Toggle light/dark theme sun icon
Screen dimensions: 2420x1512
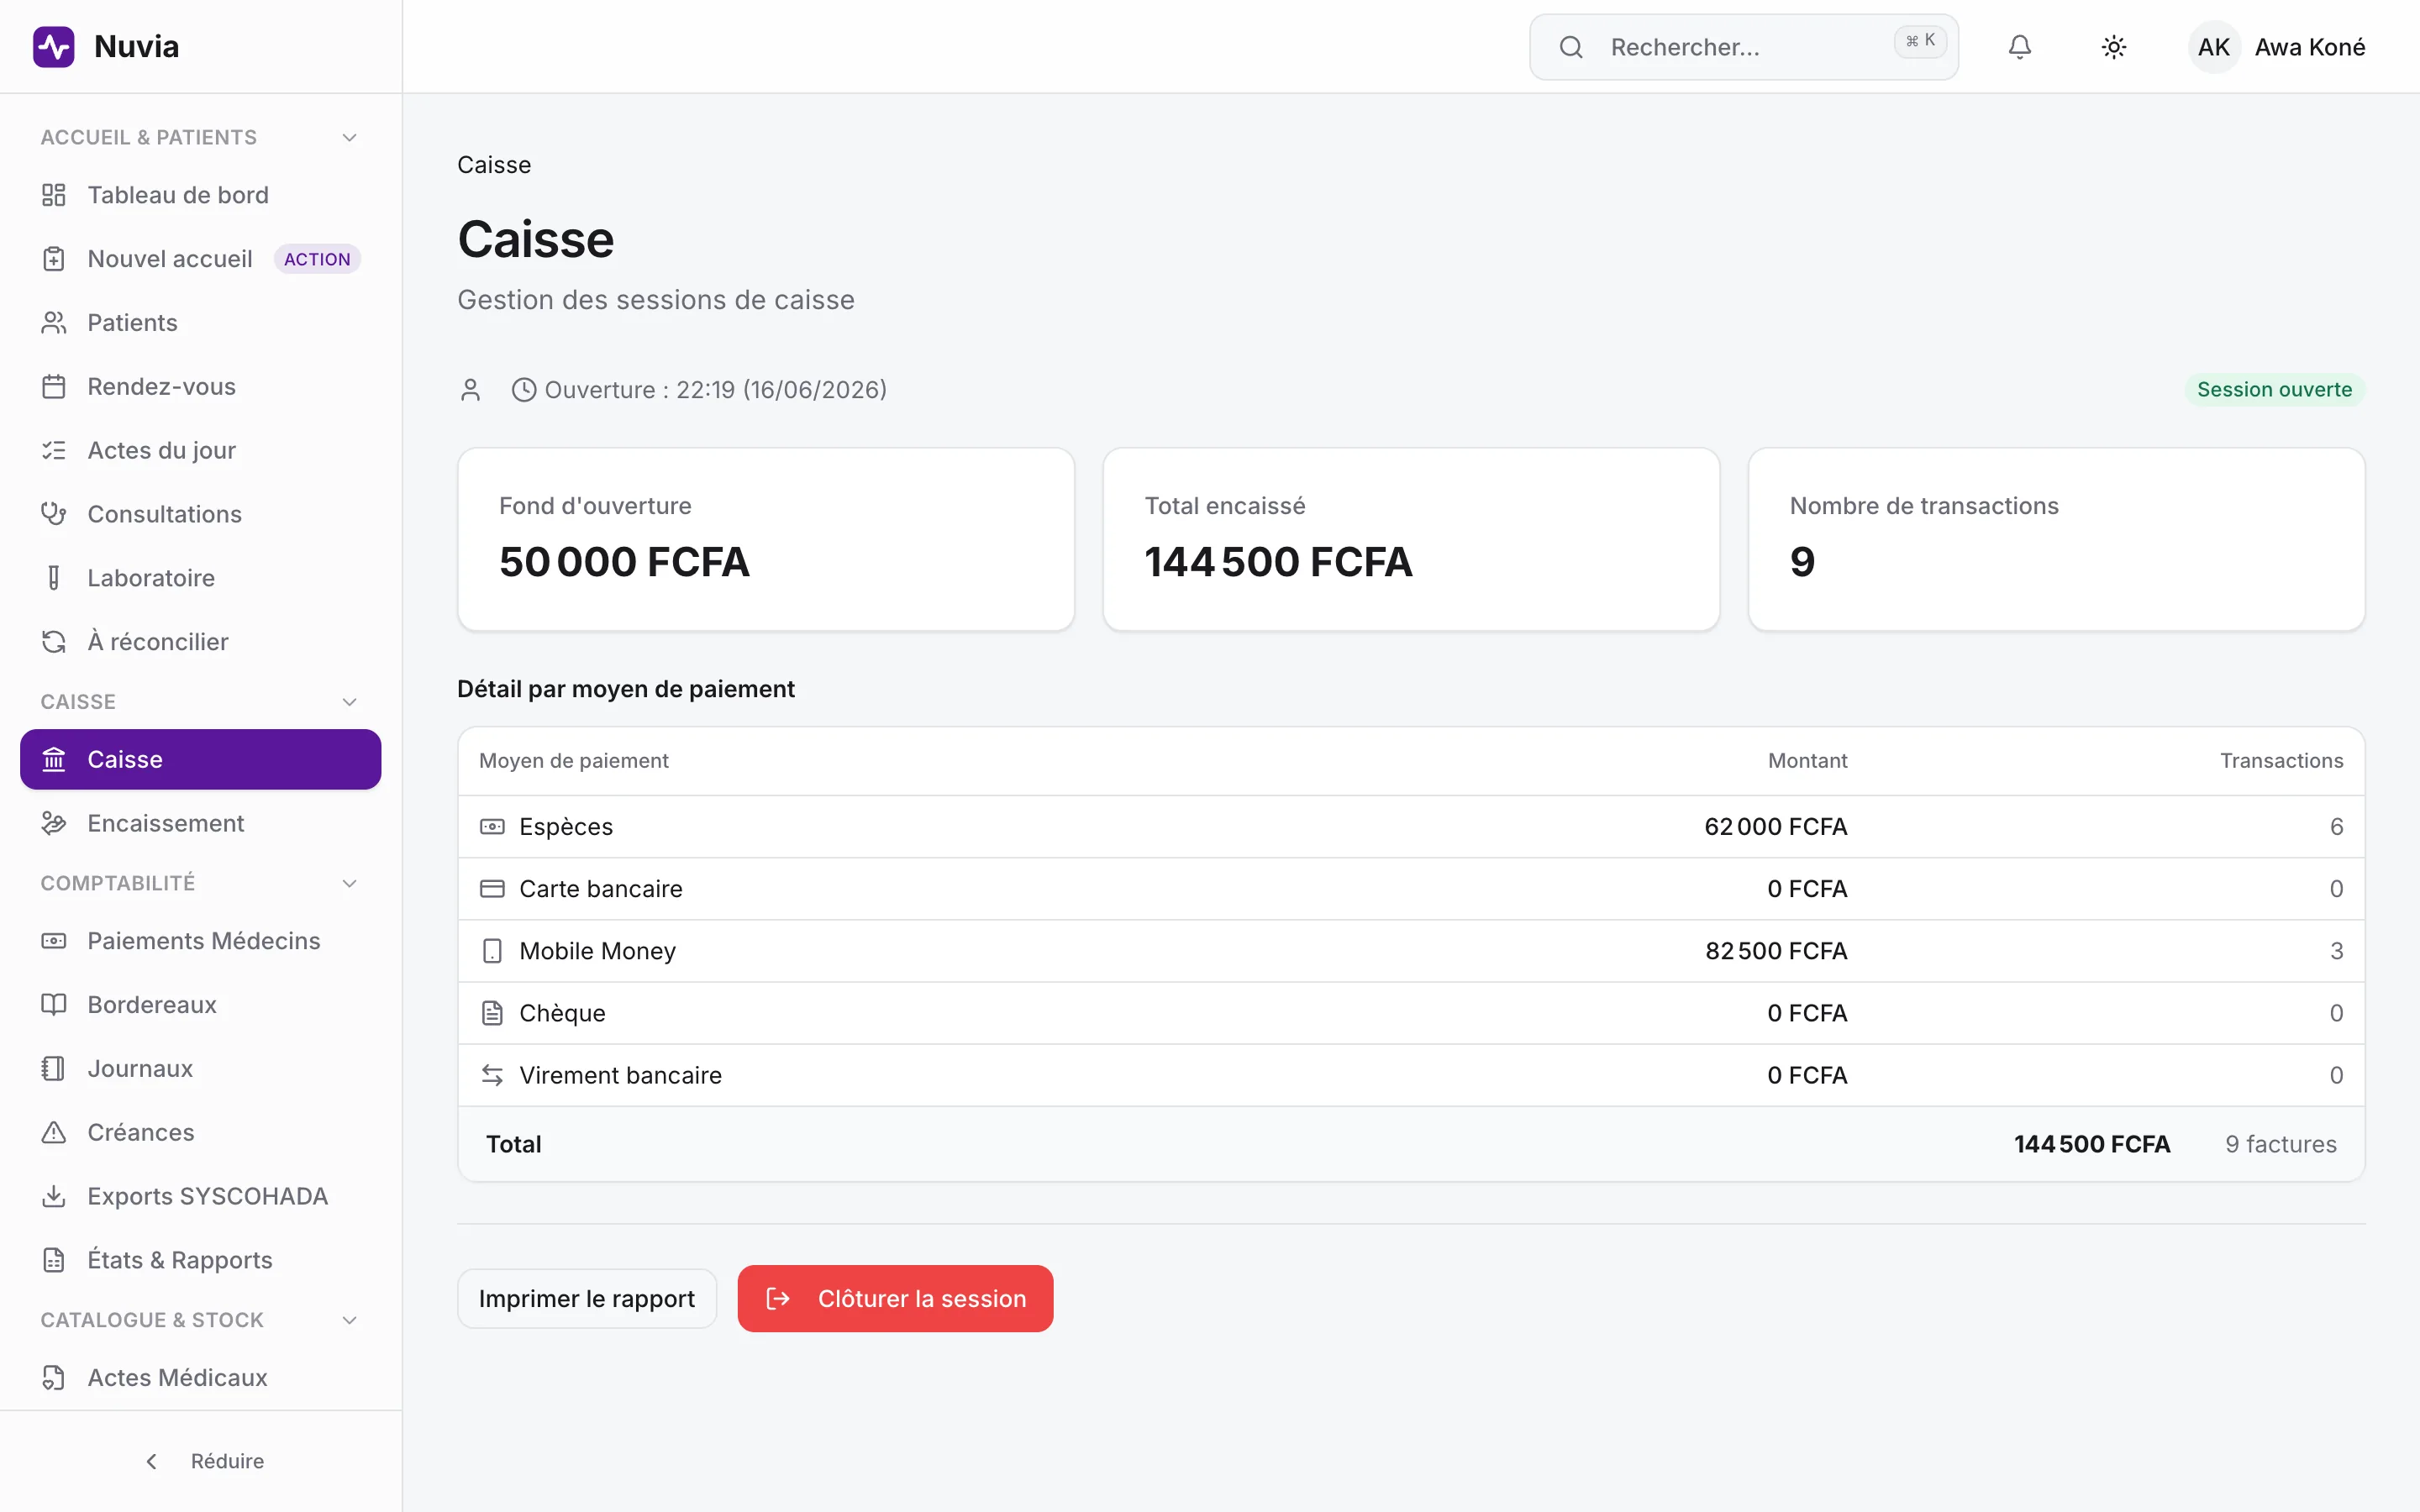tap(2113, 47)
